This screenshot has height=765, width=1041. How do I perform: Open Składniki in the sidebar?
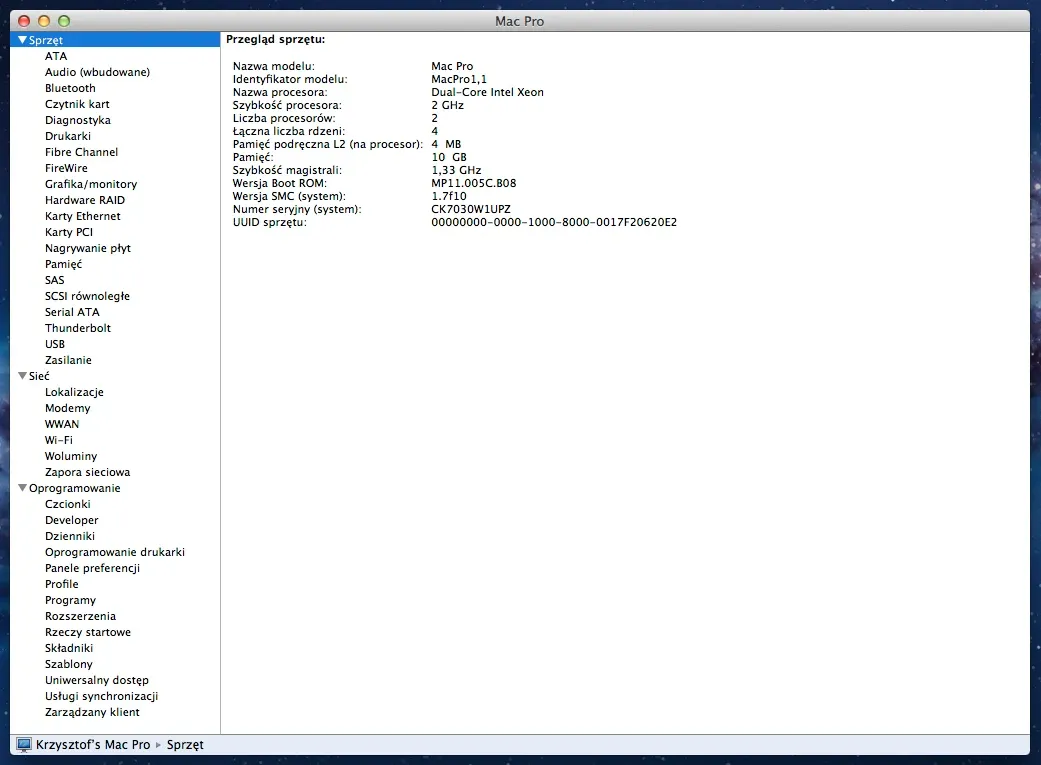[68, 648]
